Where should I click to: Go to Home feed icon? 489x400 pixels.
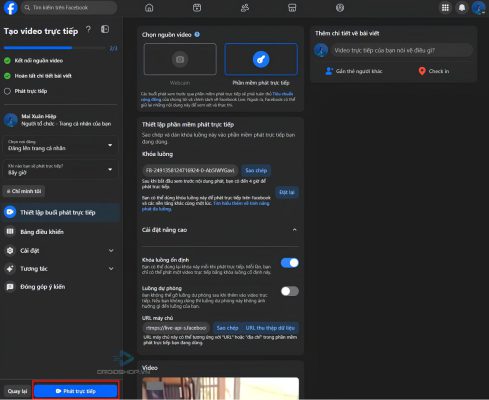[149, 8]
